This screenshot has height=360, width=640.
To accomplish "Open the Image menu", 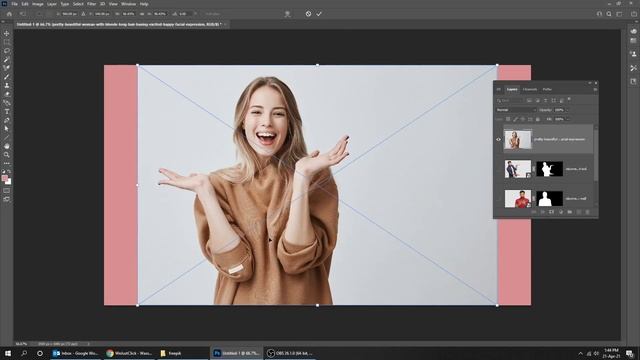I will pos(38,4).
